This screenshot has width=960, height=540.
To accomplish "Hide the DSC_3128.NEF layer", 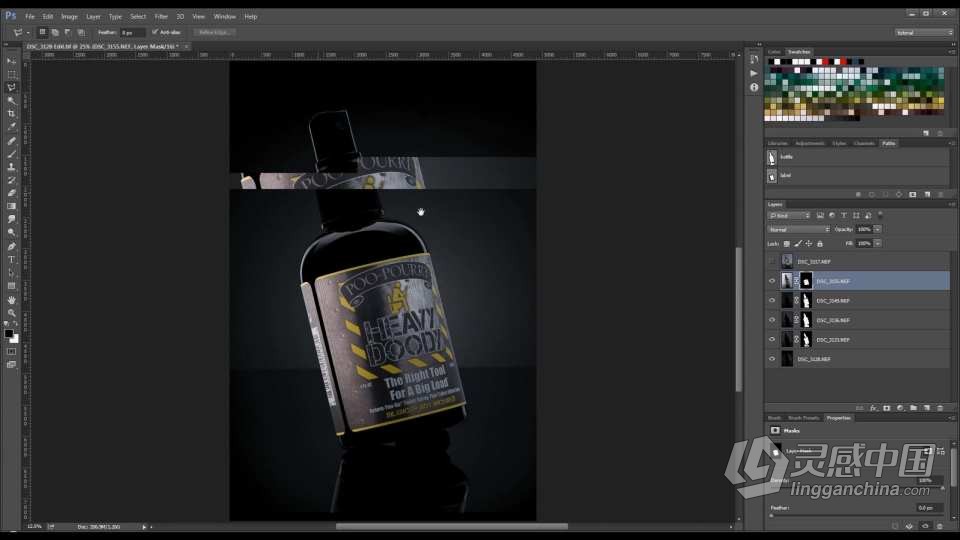I will pyautogui.click(x=771, y=358).
